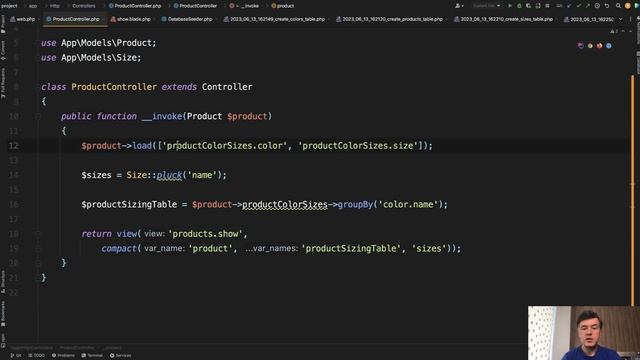Click the presenter webcam thumbnail
640x360 pixels.
click(584, 333)
